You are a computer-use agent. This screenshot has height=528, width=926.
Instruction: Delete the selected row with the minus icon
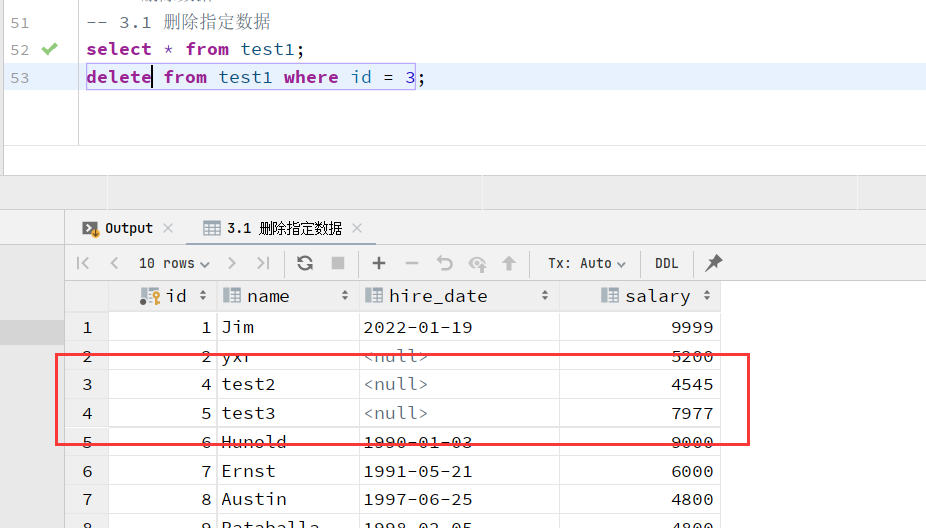[412, 263]
